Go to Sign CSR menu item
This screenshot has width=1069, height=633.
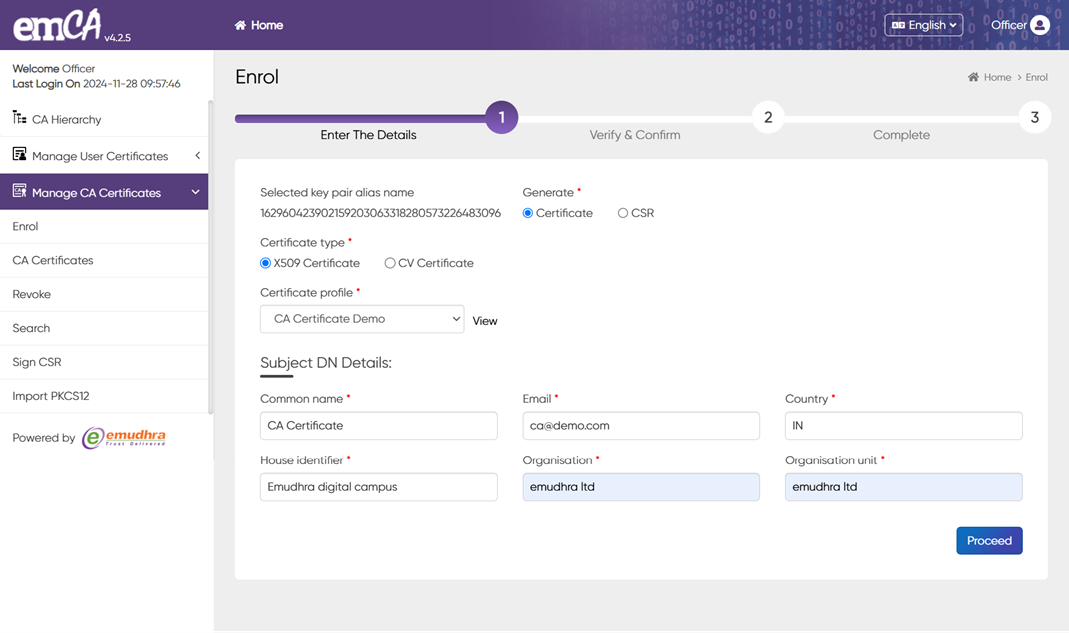[37, 362]
